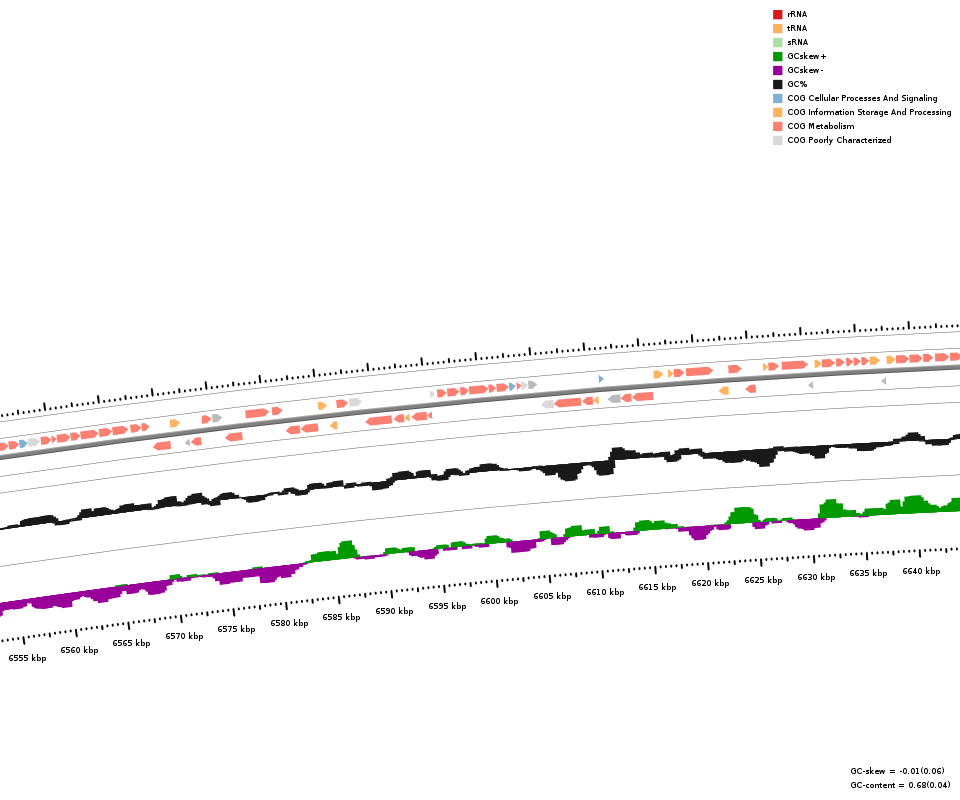The width and height of the screenshot is (960, 800).
Task: Click the COG Metabolism legend swatch
Action: pos(777,126)
